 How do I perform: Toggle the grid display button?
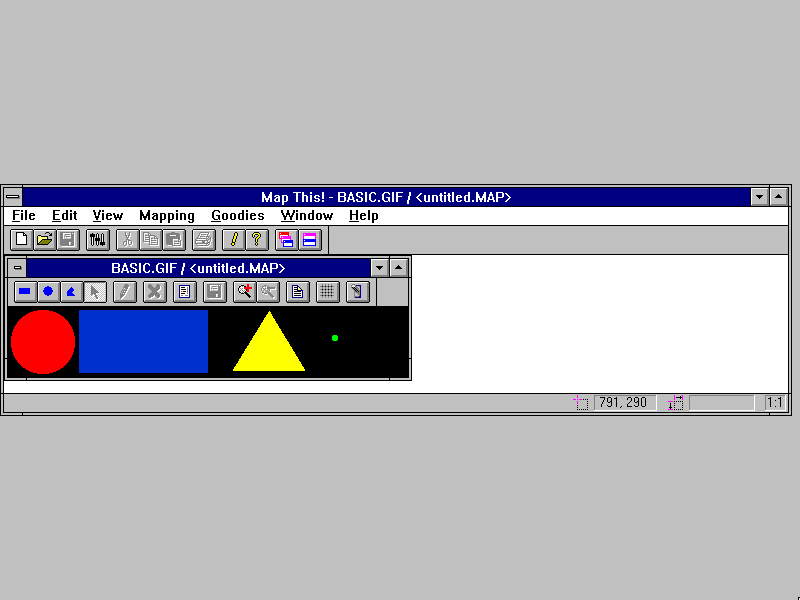pos(327,292)
